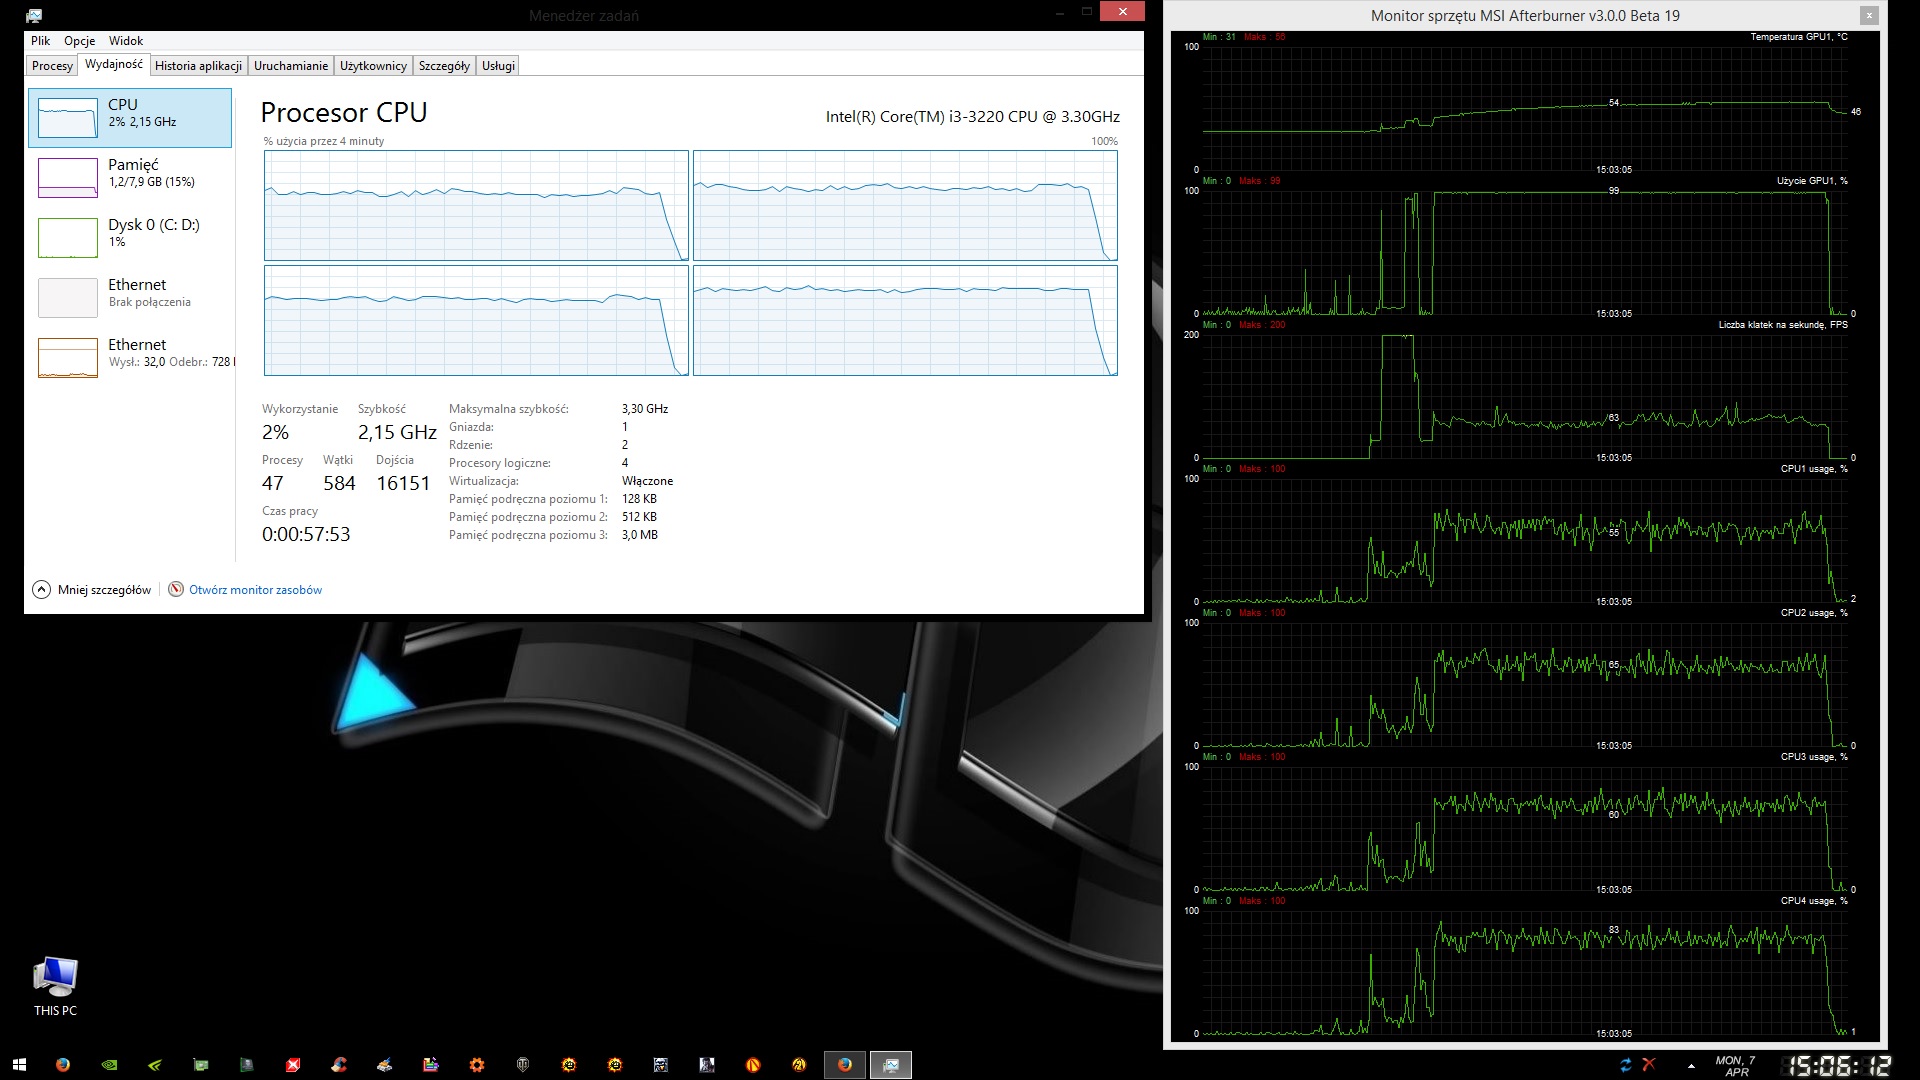Collapse view with Mniej szczegółów
This screenshot has height=1080, width=1920.
coord(92,589)
